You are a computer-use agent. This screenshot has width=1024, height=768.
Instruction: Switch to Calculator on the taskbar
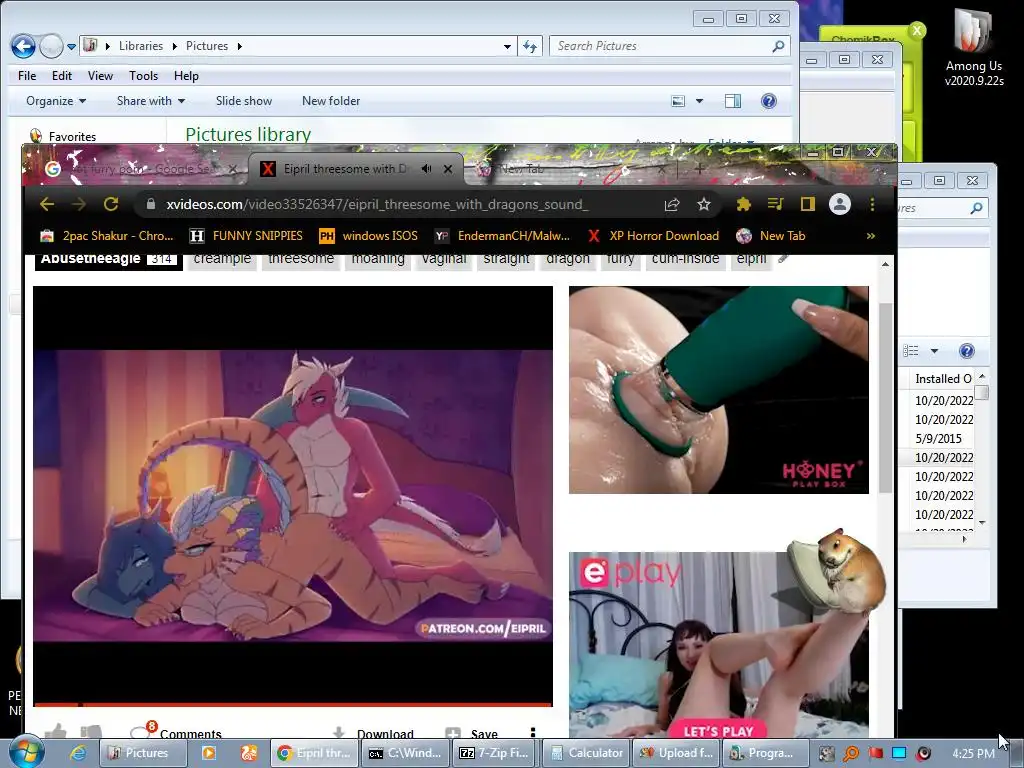586,753
